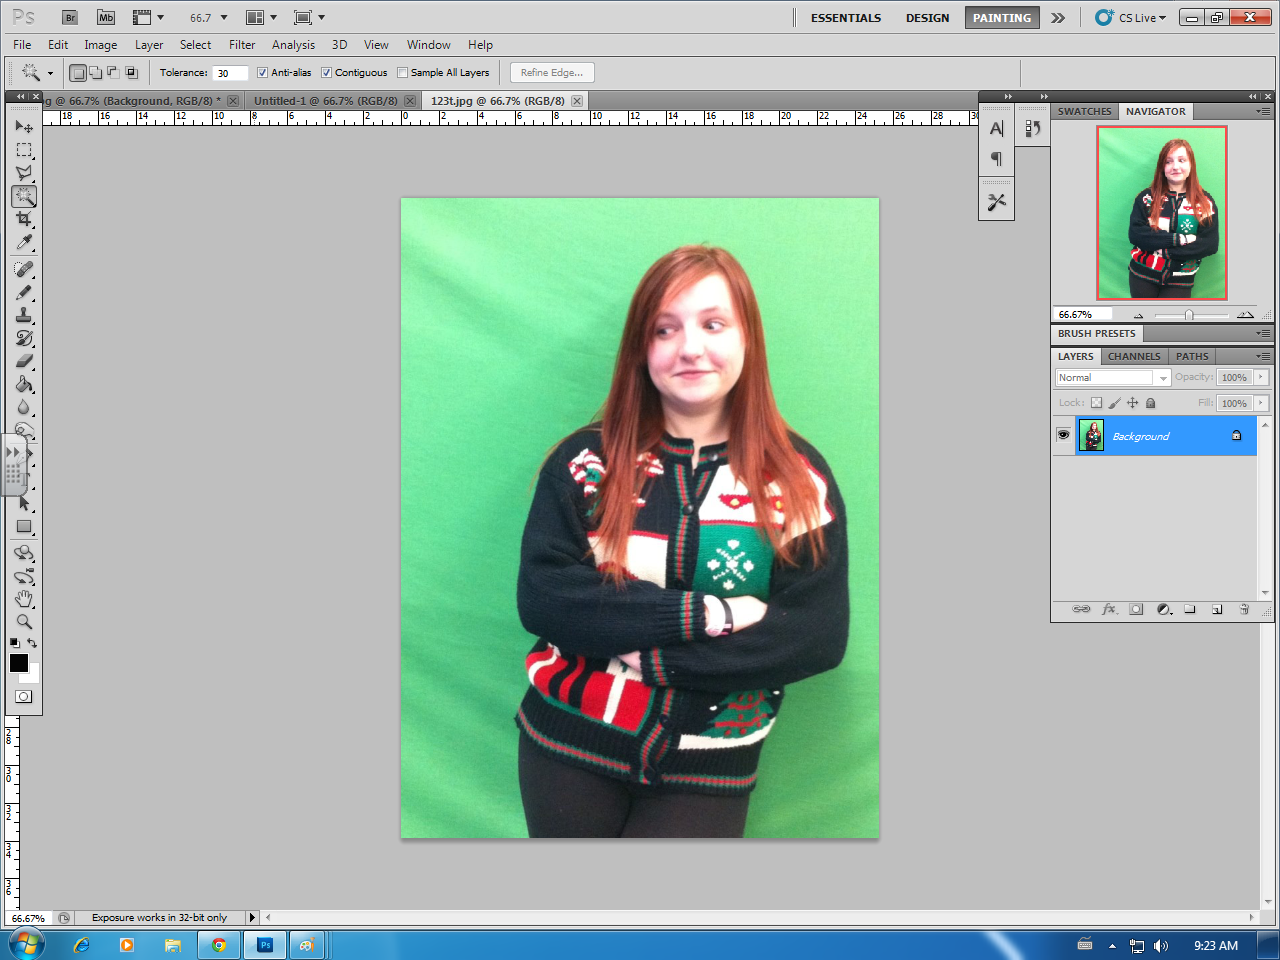The image size is (1280, 960).
Task: Uncheck the Contiguous checkbox
Action: coord(326,72)
